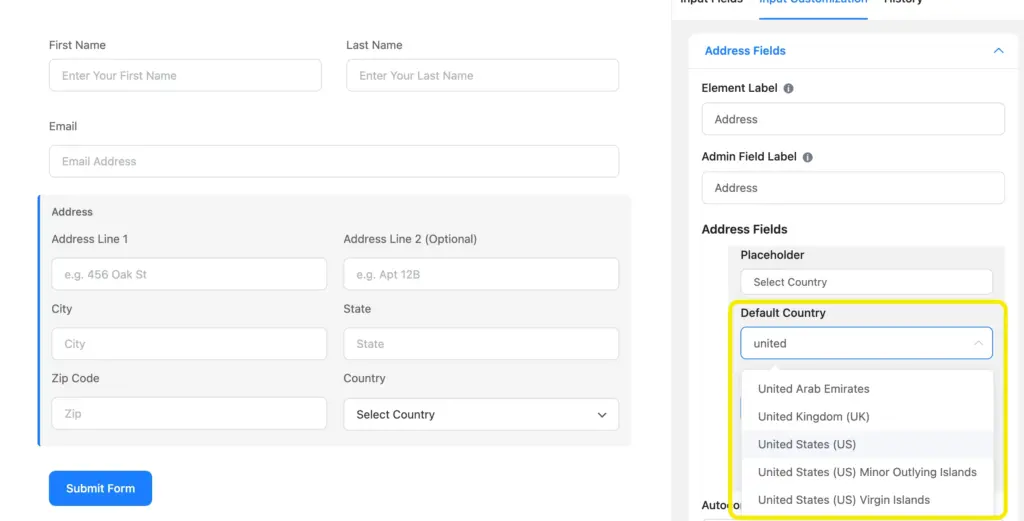Click the City input box

(x=189, y=344)
